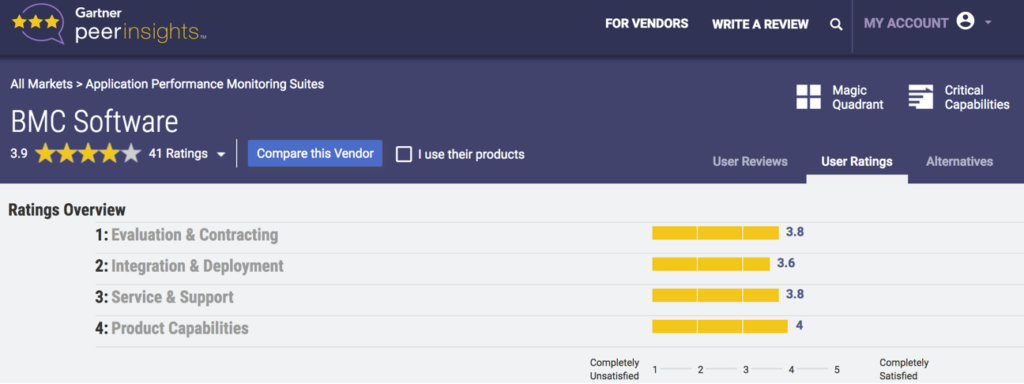Click the My Account profile avatar icon
This screenshot has width=1024, height=384.
pyautogui.click(x=965, y=22)
